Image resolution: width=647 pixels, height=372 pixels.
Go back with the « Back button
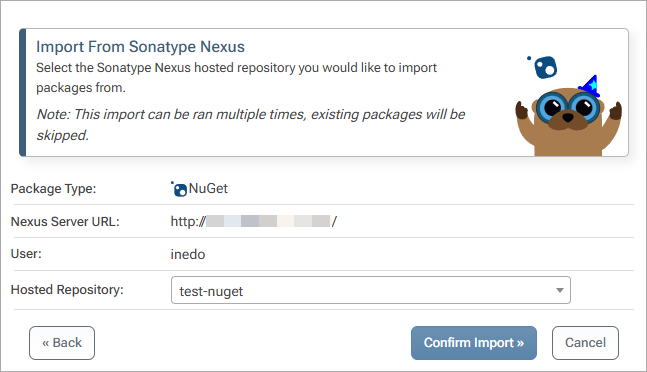tap(62, 343)
